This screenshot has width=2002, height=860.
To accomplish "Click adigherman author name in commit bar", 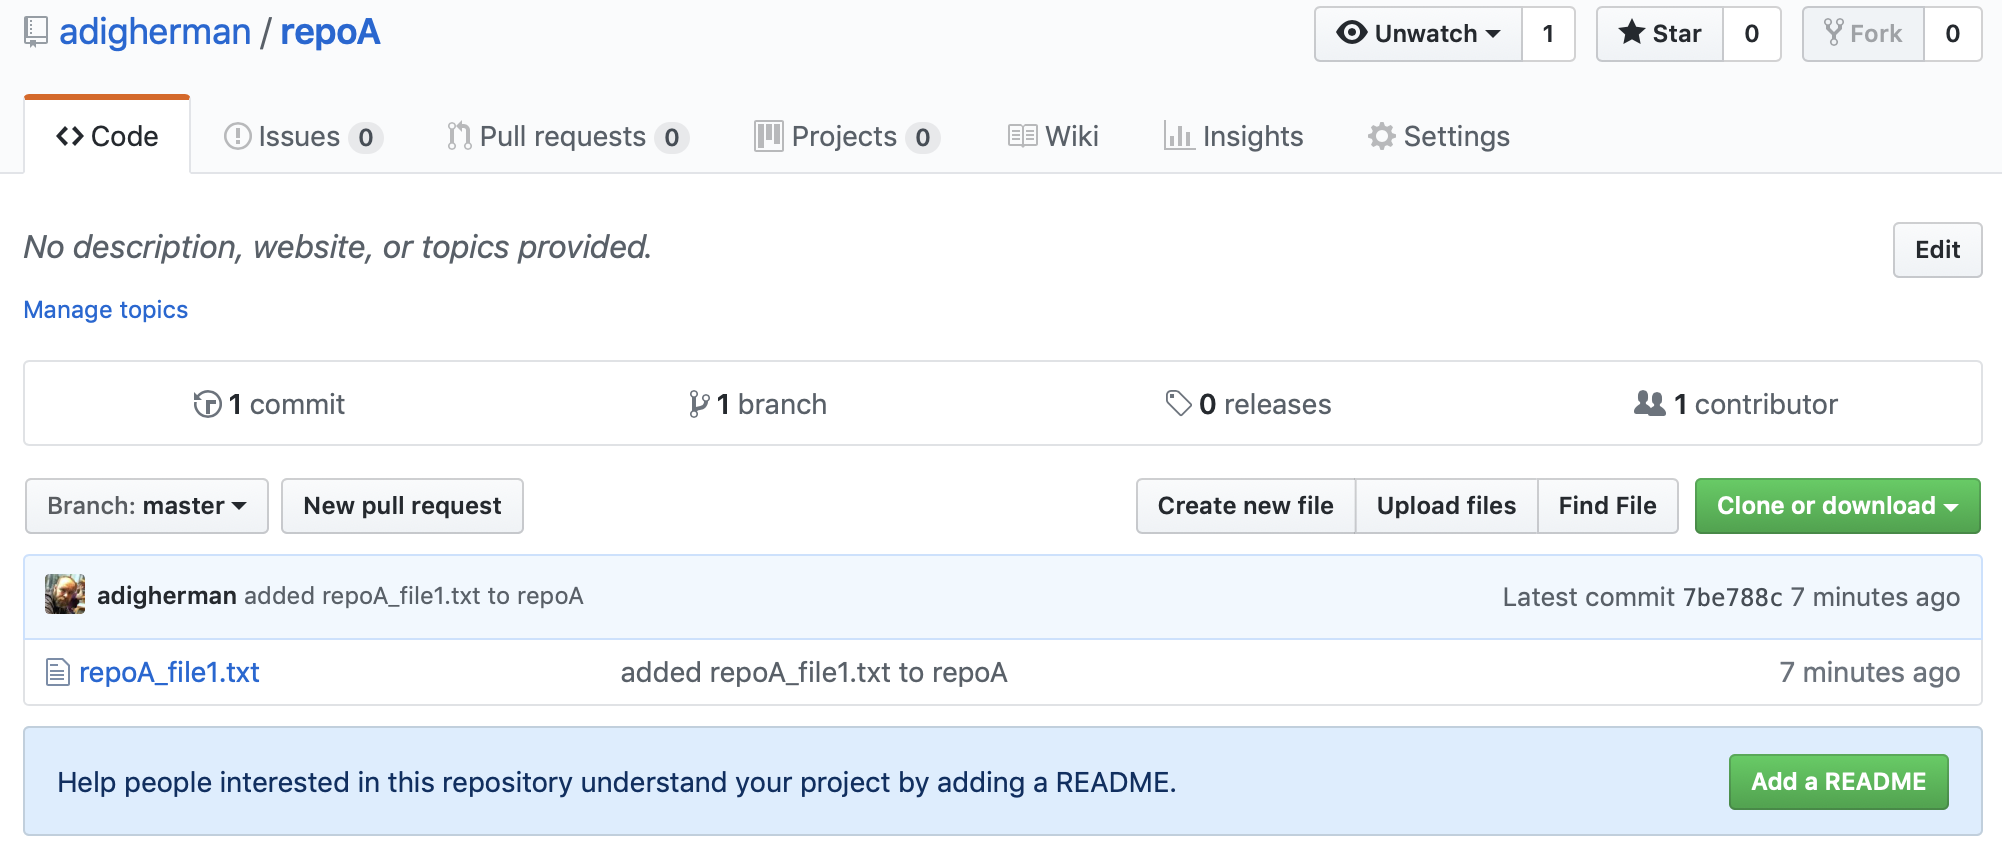I will (x=167, y=596).
